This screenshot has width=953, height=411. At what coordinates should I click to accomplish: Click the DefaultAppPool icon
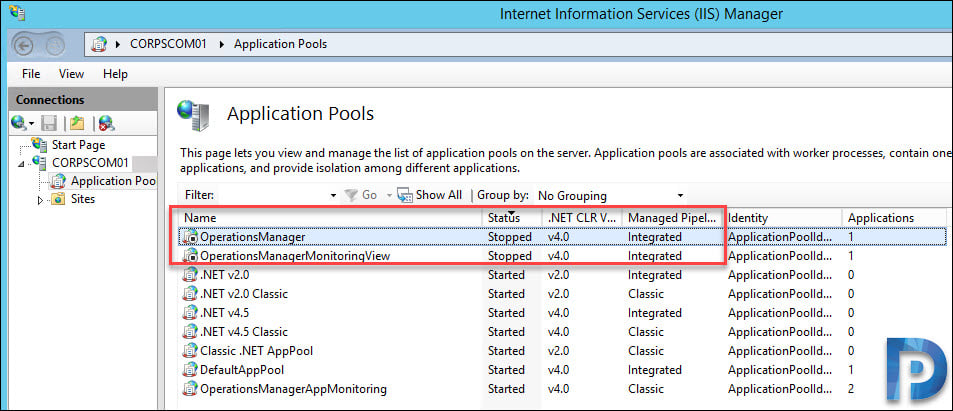(x=190, y=370)
